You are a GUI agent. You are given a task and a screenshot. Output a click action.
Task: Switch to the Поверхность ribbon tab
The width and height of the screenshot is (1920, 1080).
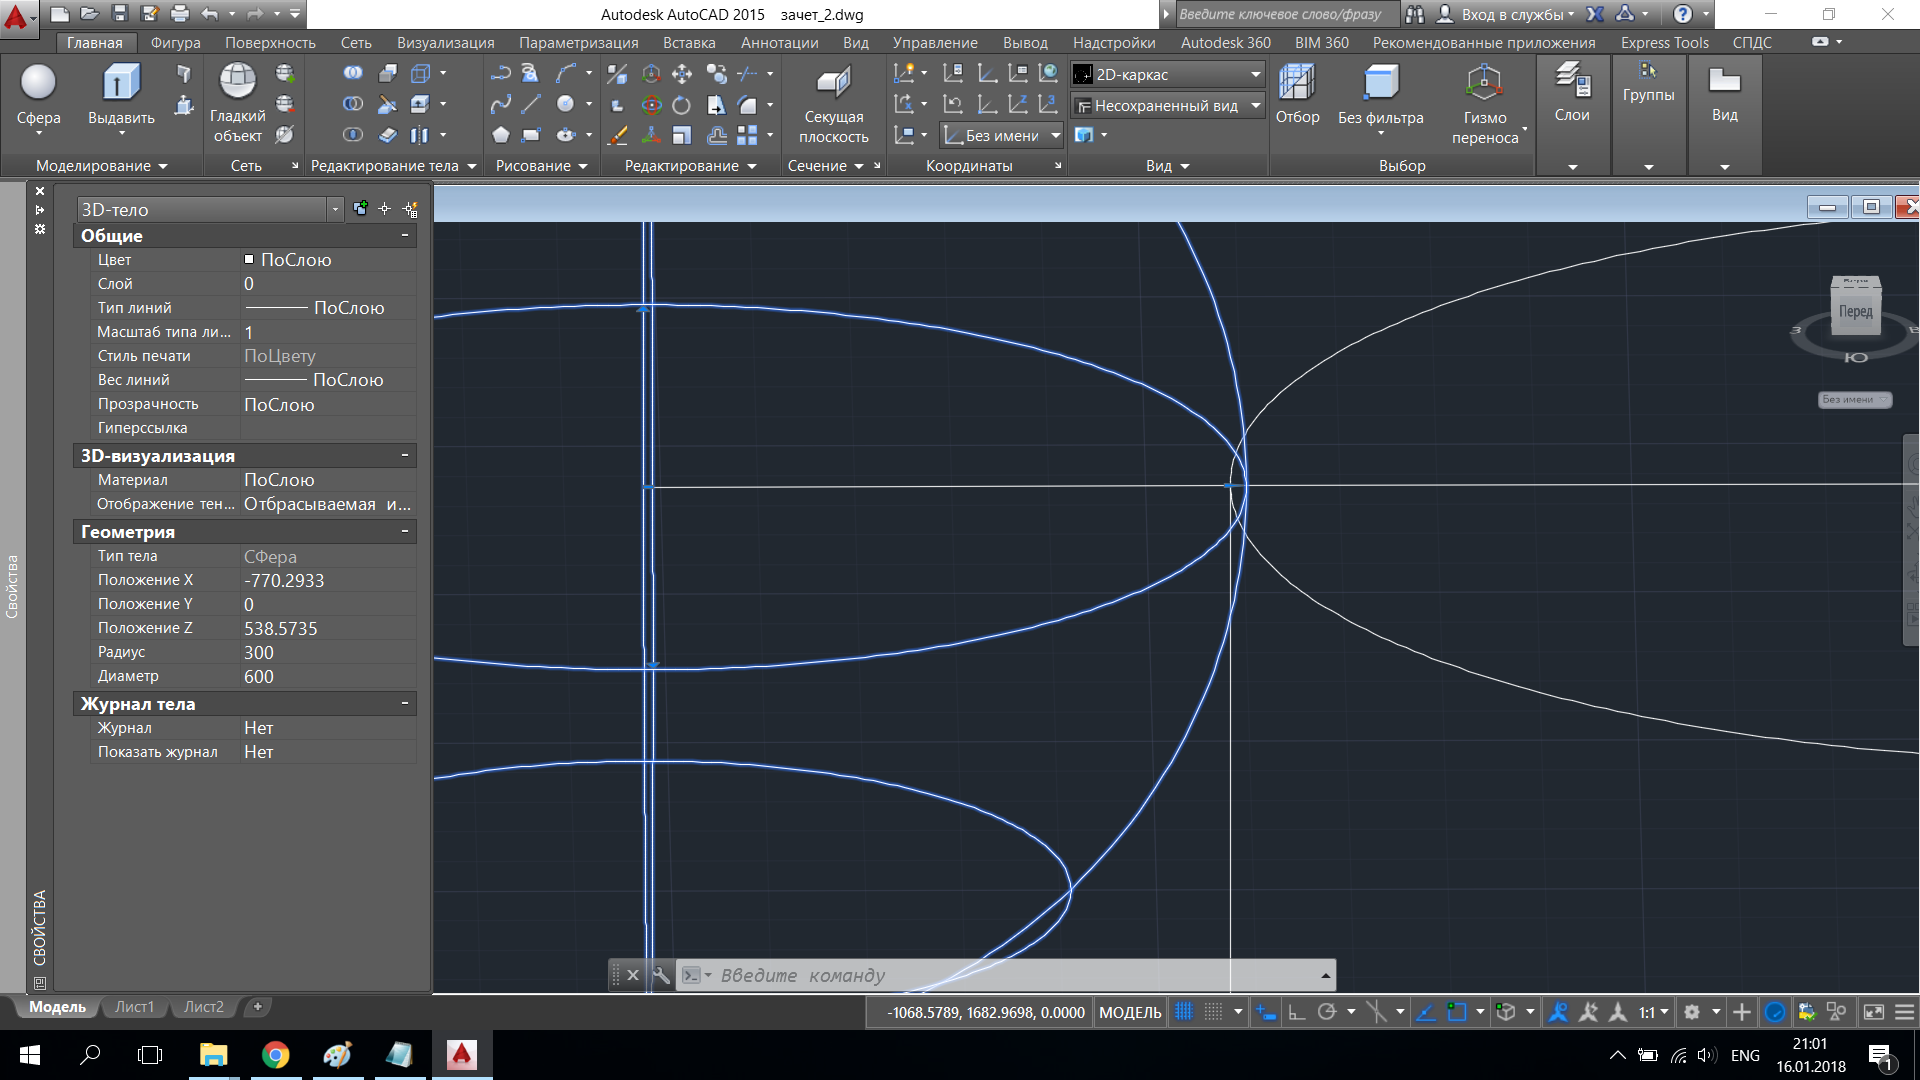pyautogui.click(x=270, y=42)
